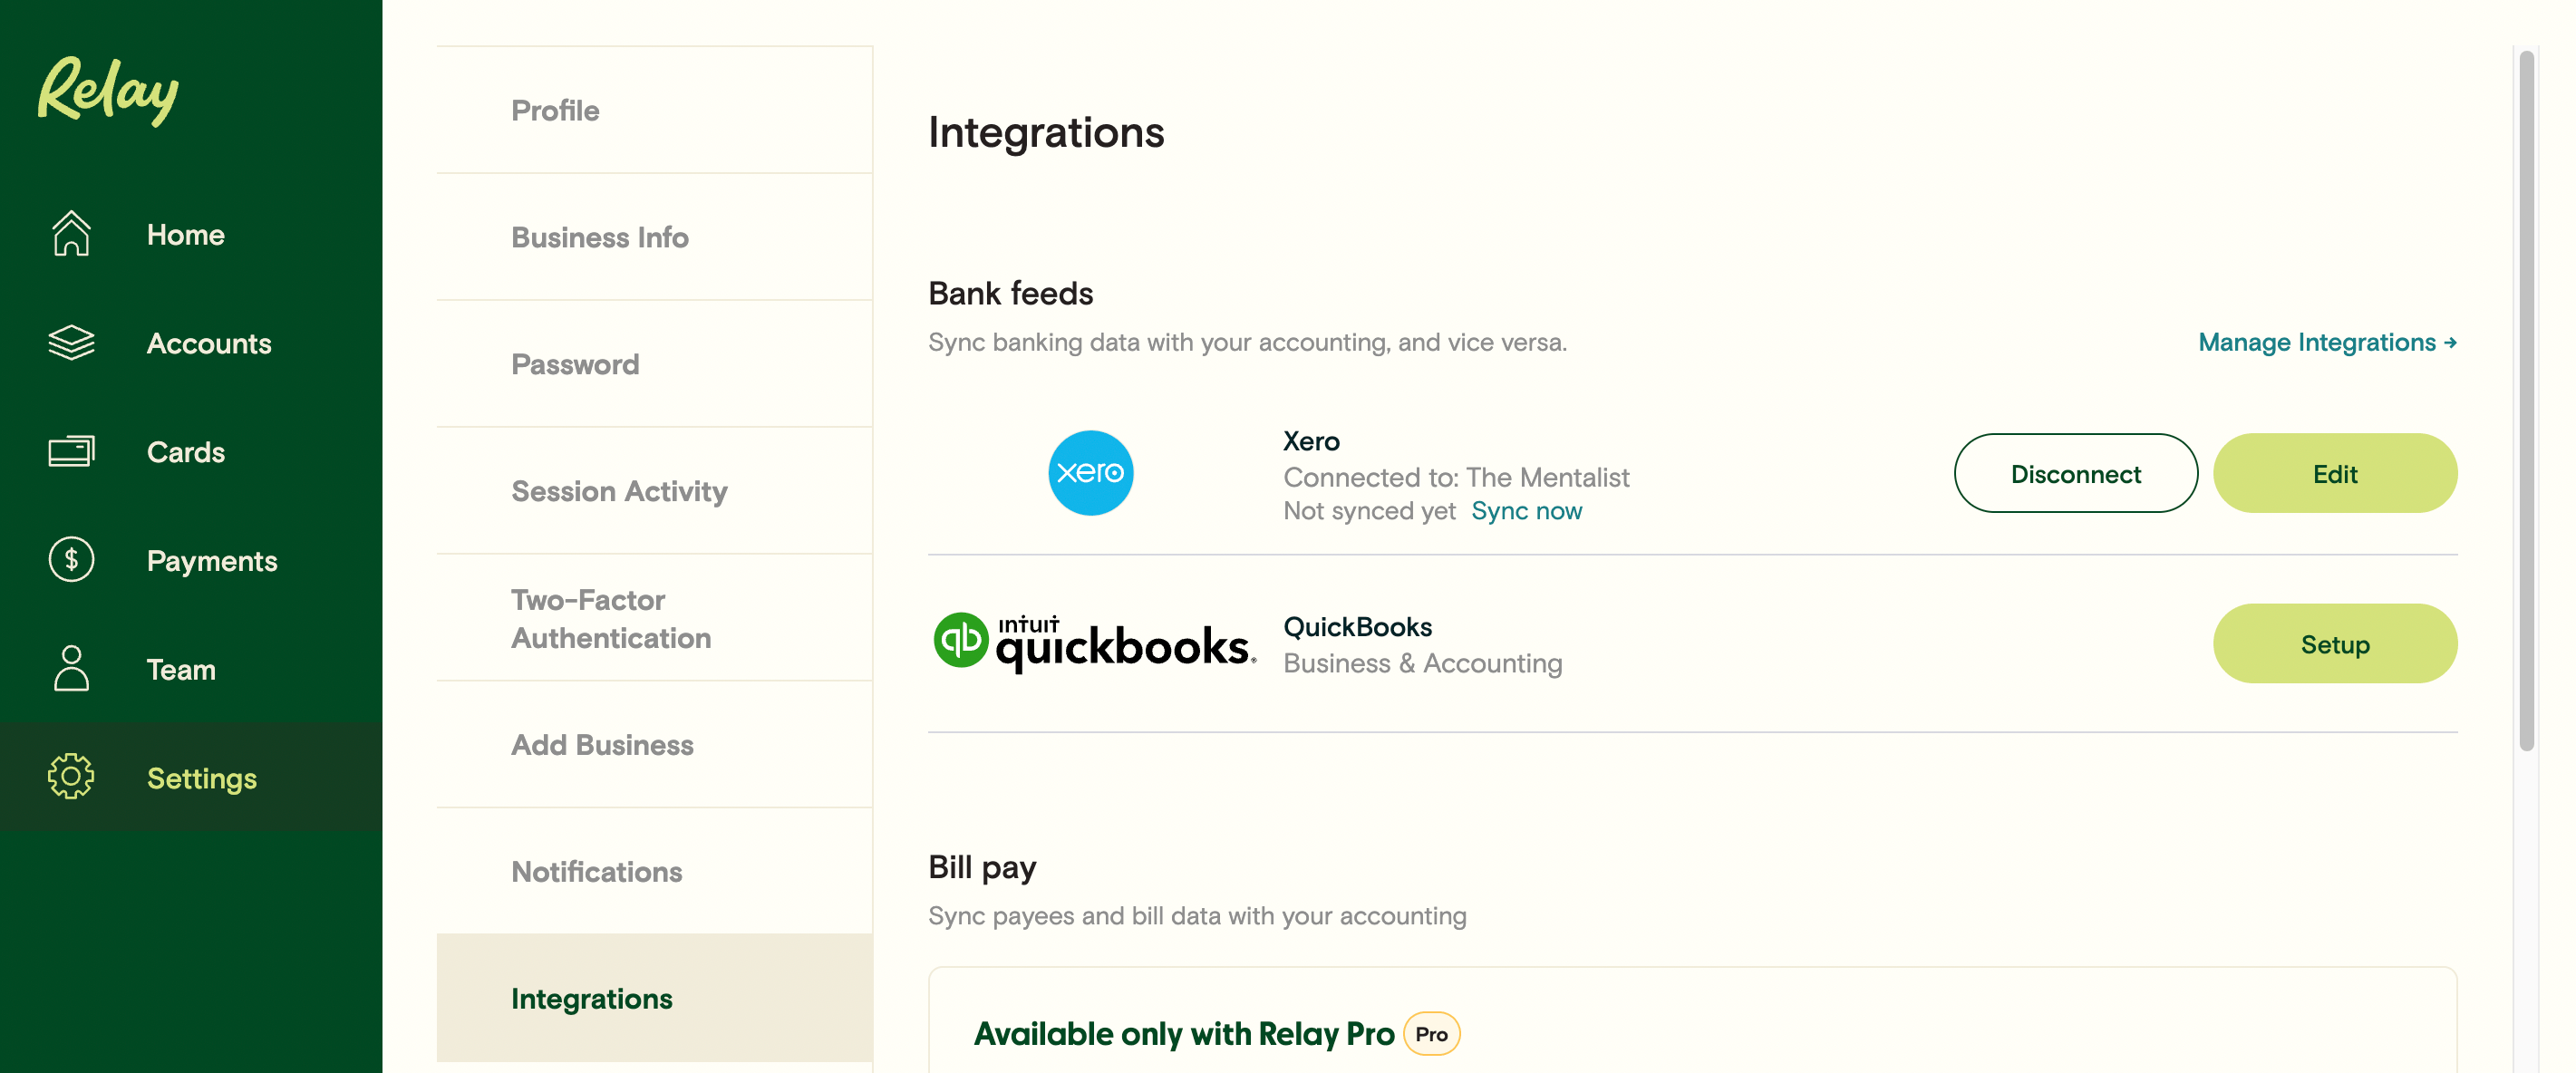Open Two-Factor Authentication settings
Viewport: 2576px width, 1073px height.
611,618
